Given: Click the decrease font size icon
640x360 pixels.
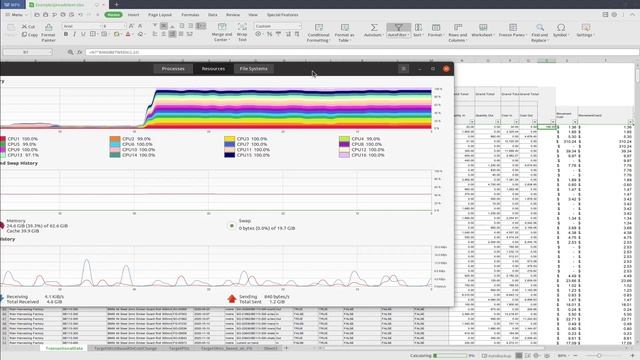Looking at the screenshot, I should pyautogui.click(x=140, y=26).
